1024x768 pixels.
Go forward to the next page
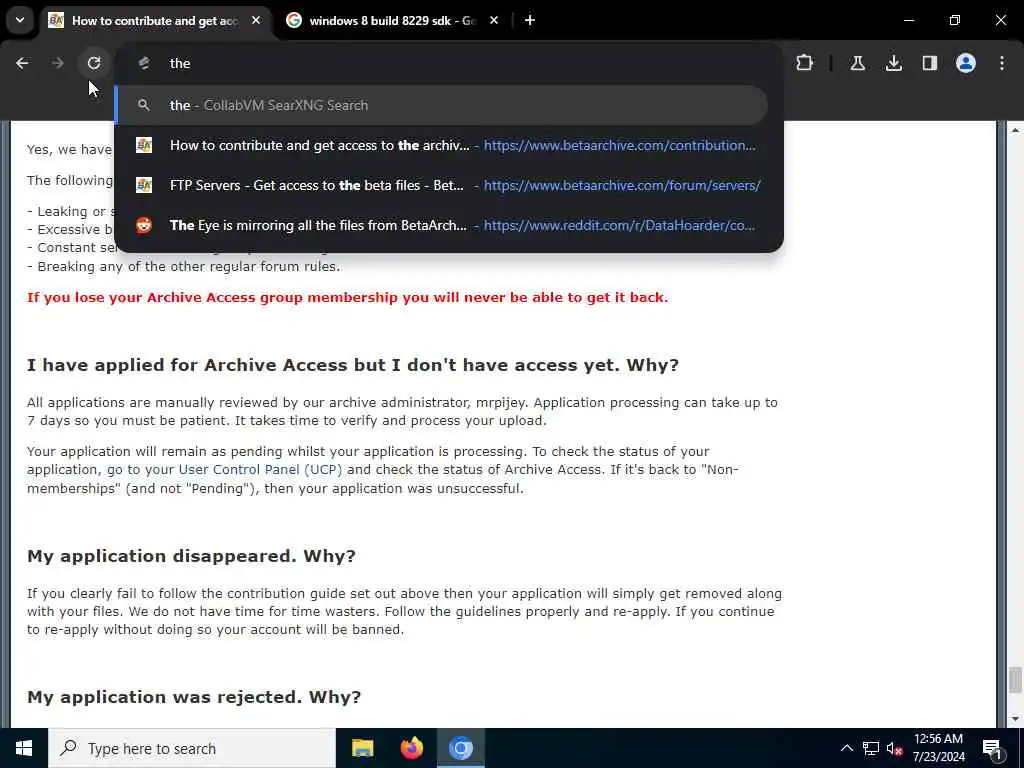pos(57,63)
